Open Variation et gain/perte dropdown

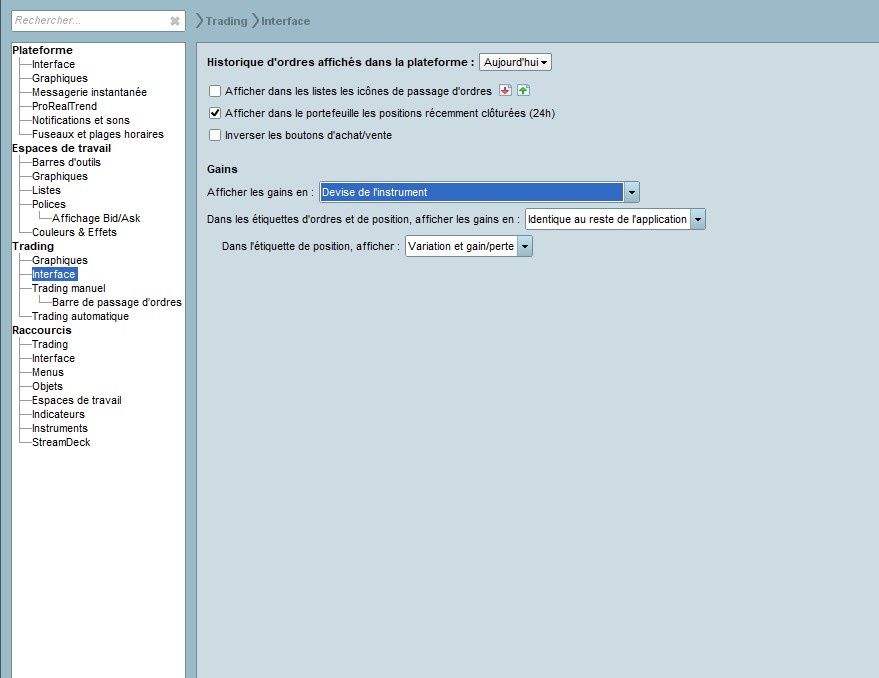469,246
